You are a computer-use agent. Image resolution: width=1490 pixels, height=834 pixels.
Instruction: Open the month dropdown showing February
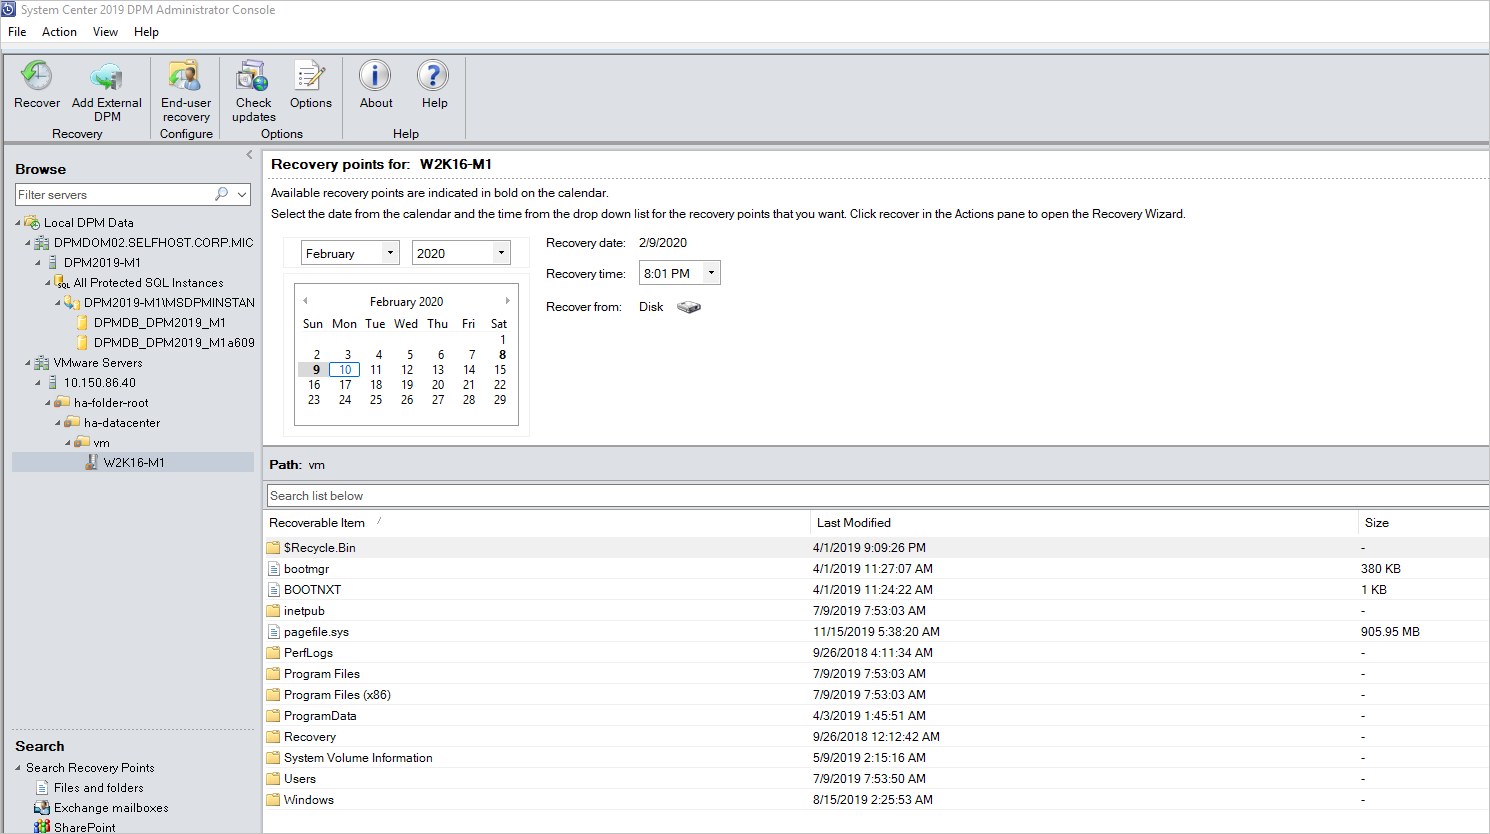pyautogui.click(x=389, y=252)
